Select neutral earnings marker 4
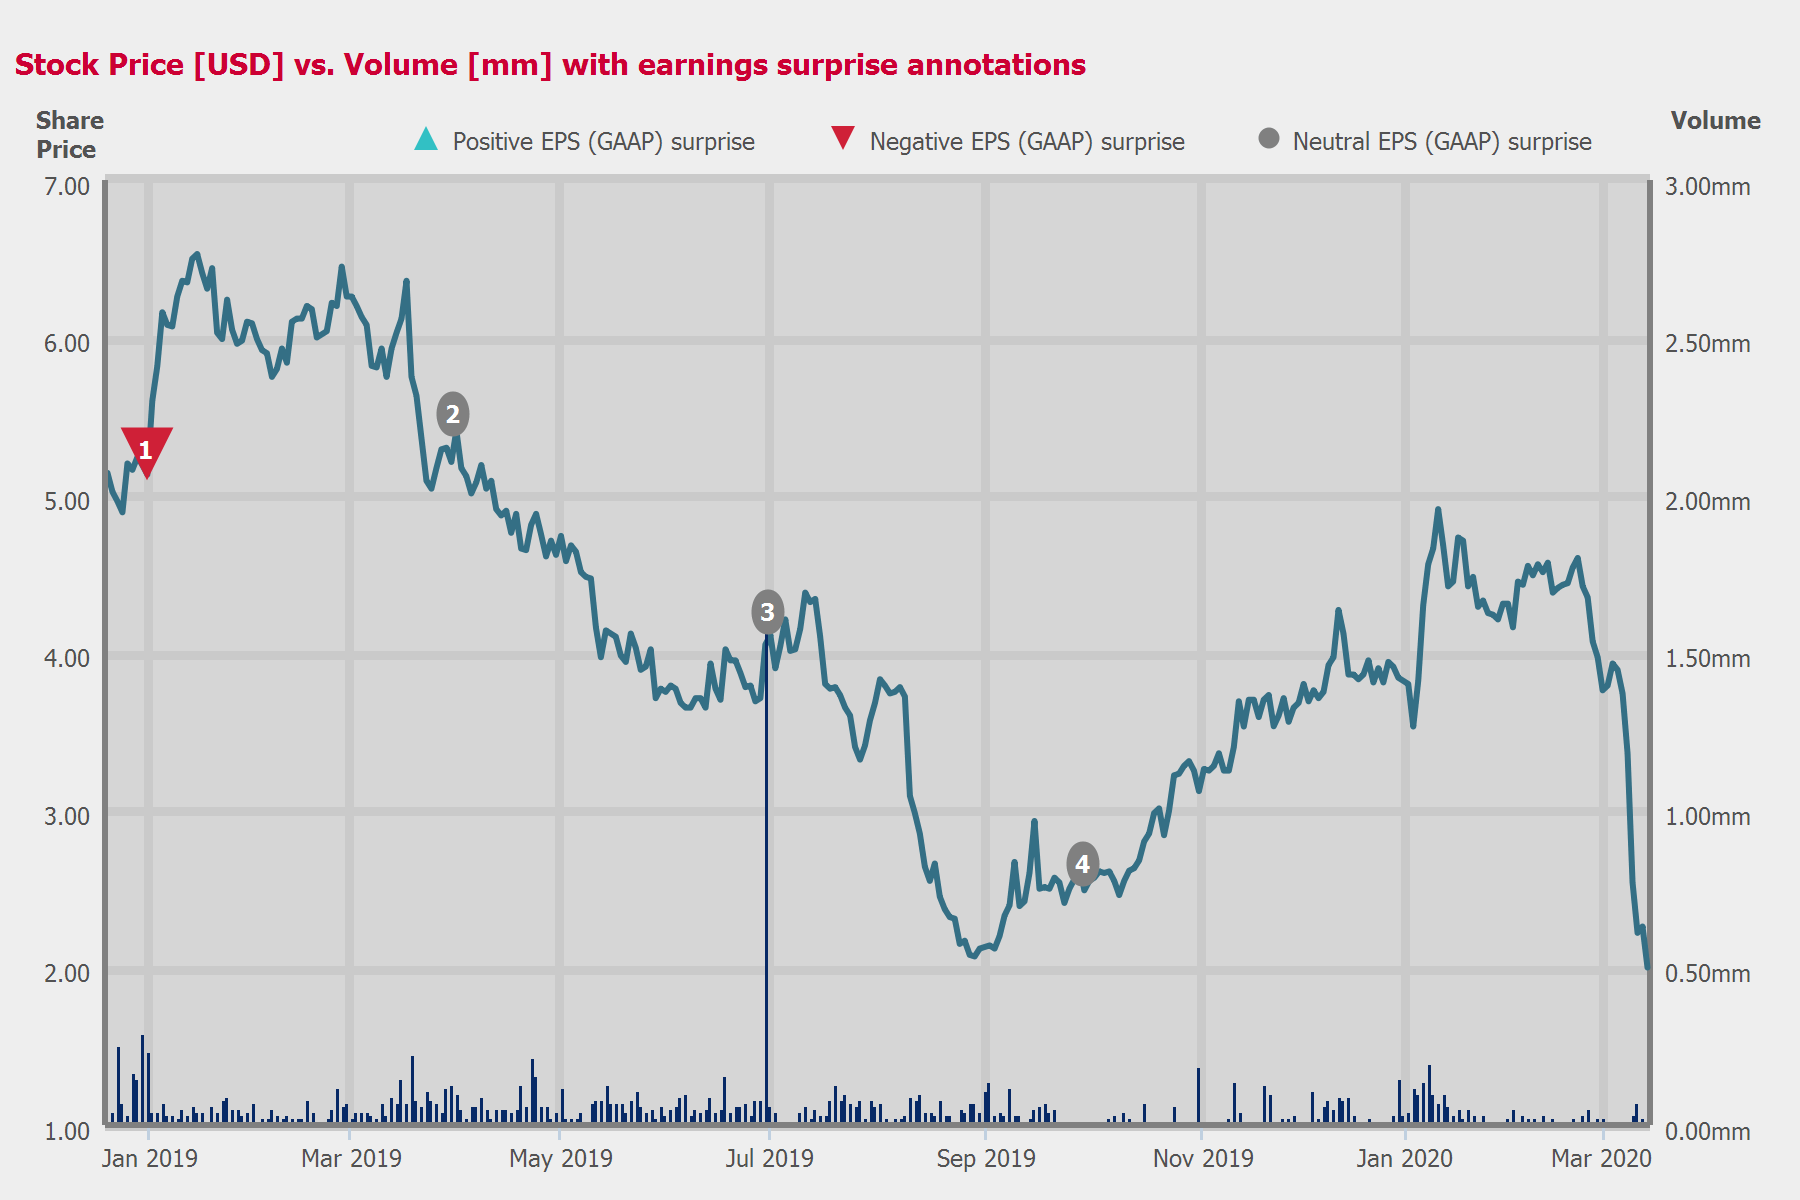1800x1200 pixels. click(x=1083, y=864)
